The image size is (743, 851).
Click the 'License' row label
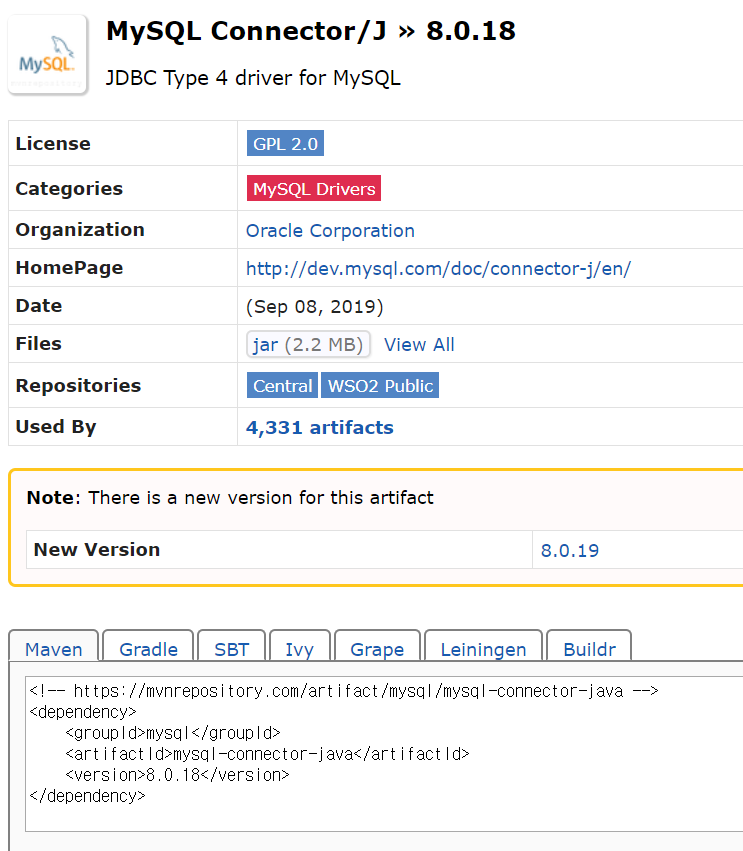pos(53,144)
